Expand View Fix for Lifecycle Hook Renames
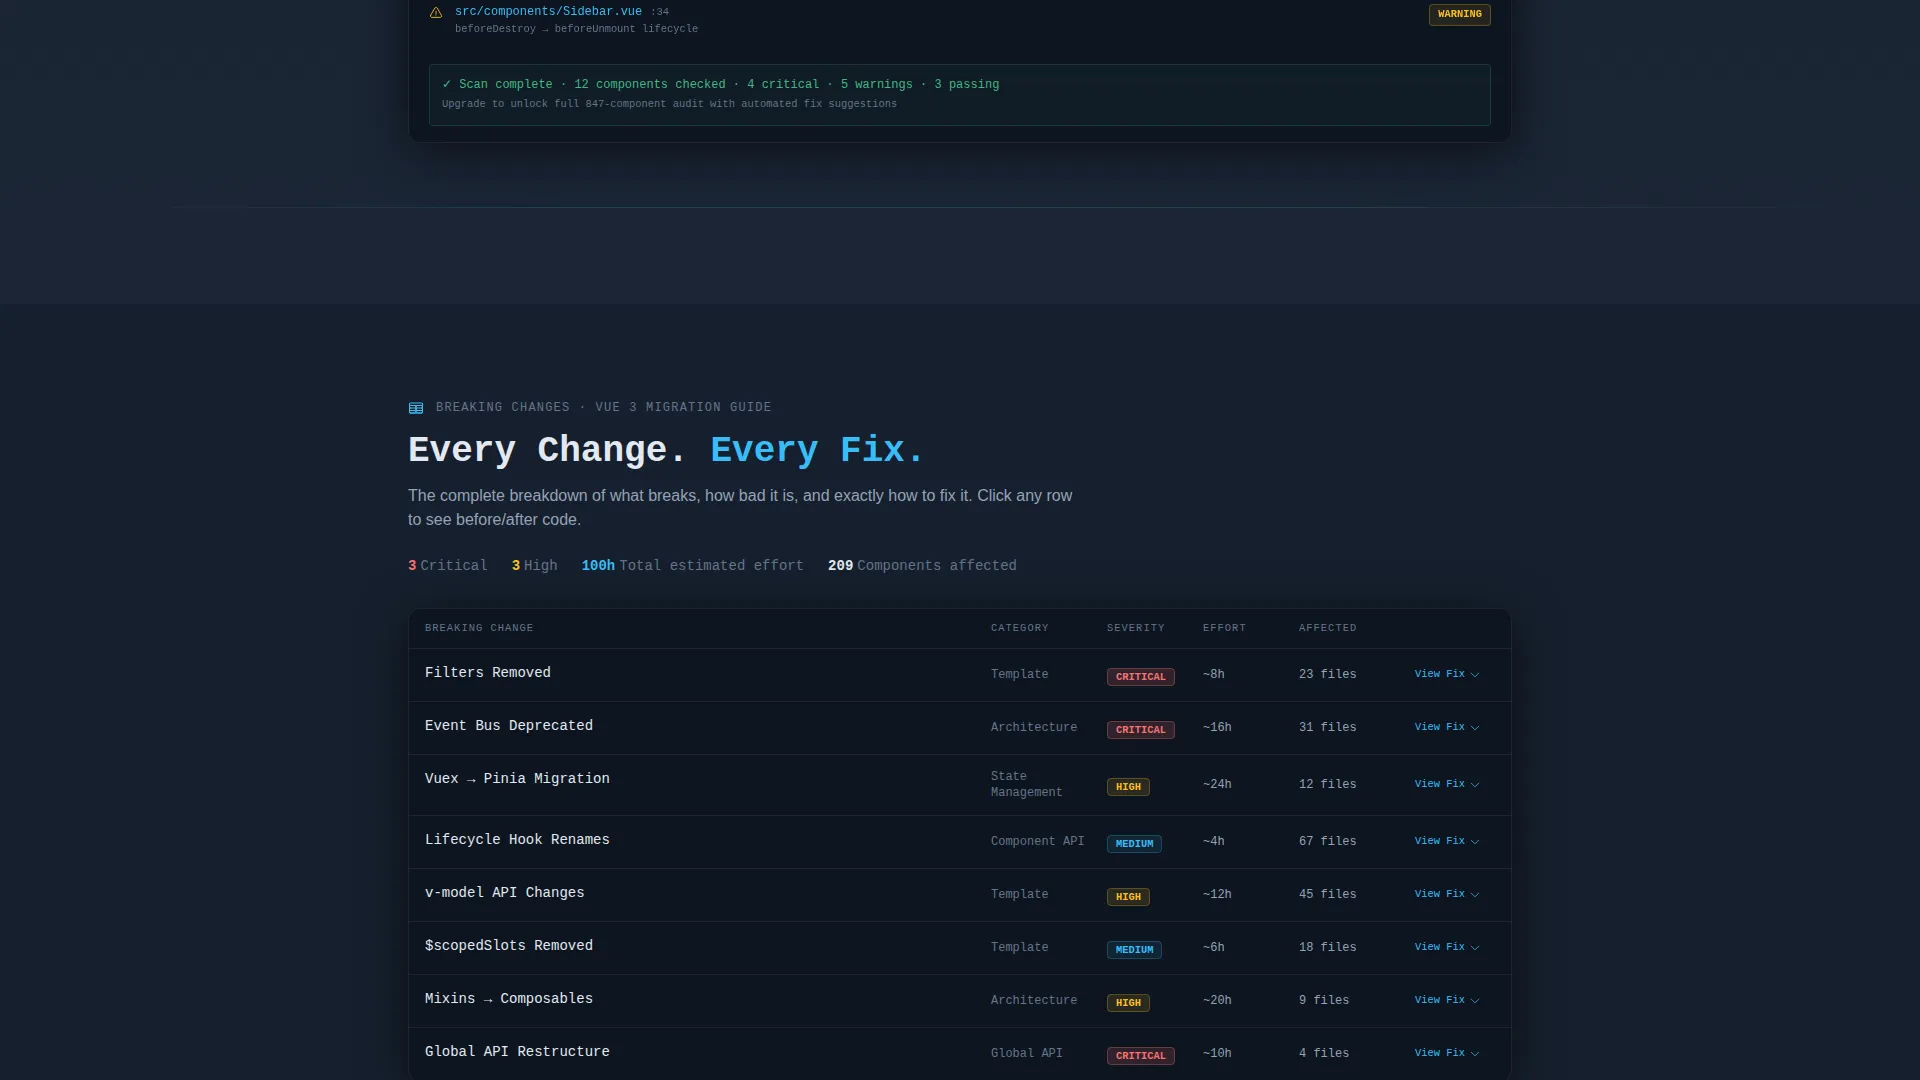The height and width of the screenshot is (1080, 1920). point(1446,841)
